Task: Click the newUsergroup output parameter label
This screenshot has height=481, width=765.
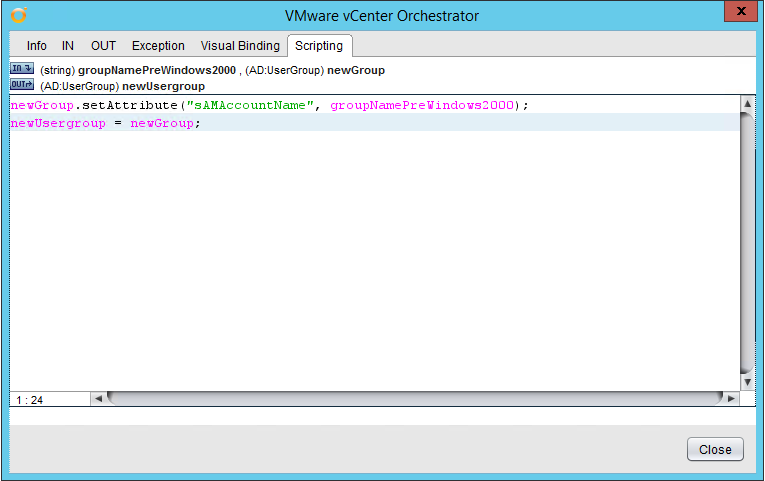Action: tap(163, 86)
